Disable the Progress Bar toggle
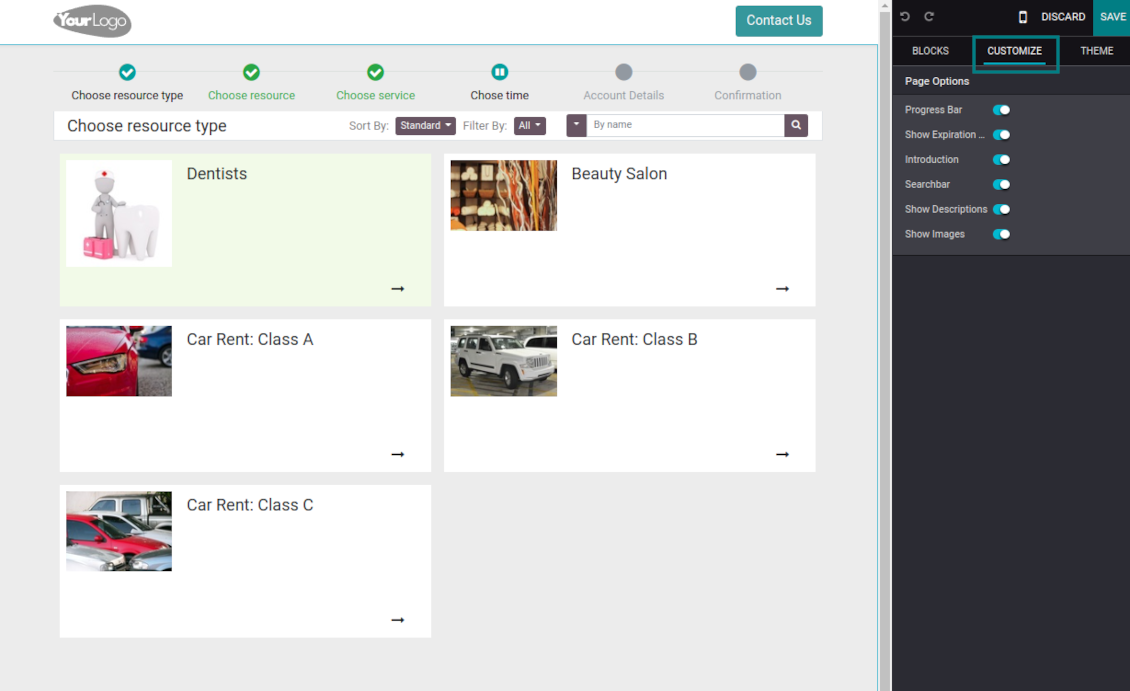Screen dimensions: 1130x691 [1001, 110]
